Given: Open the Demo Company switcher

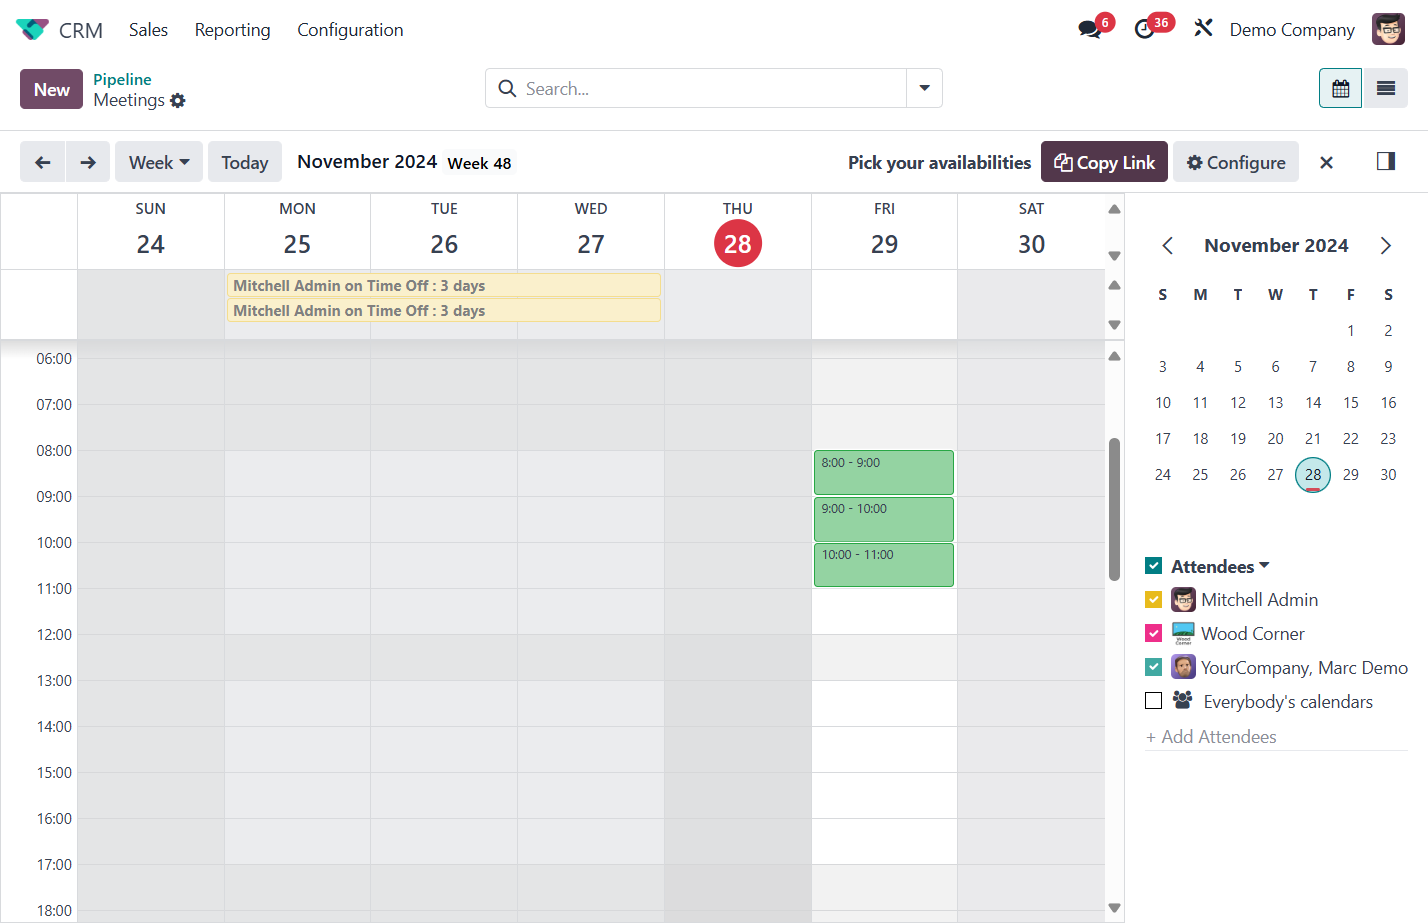Looking at the screenshot, I should 1292,30.
